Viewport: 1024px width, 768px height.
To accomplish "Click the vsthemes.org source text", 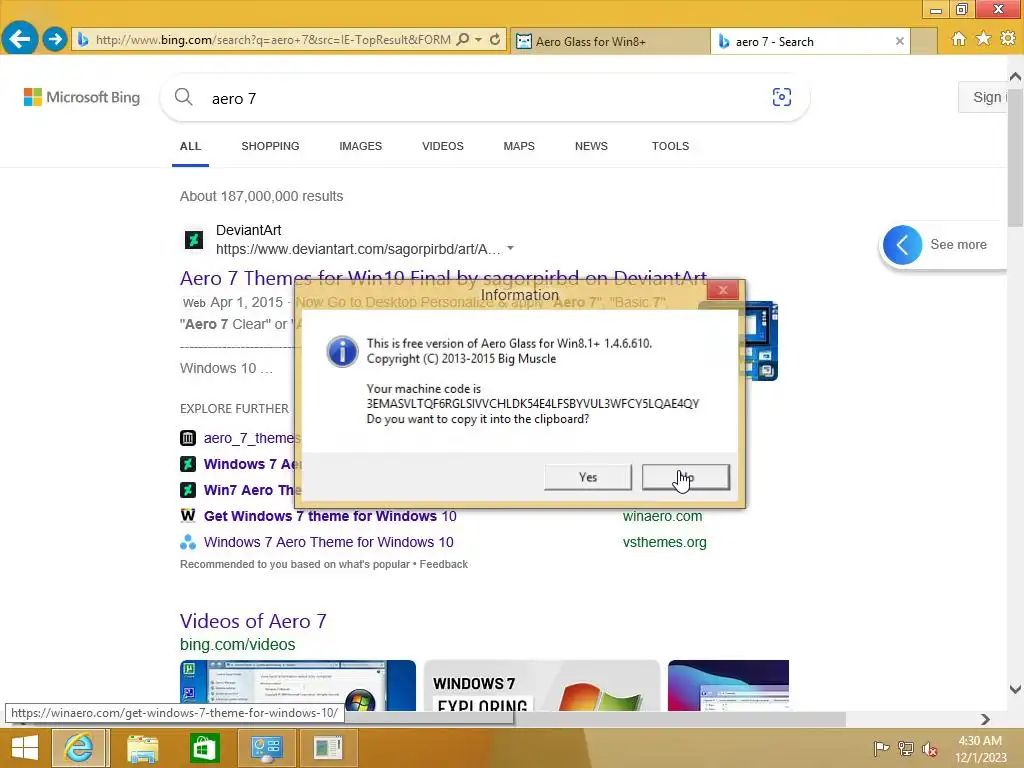I will [664, 543].
